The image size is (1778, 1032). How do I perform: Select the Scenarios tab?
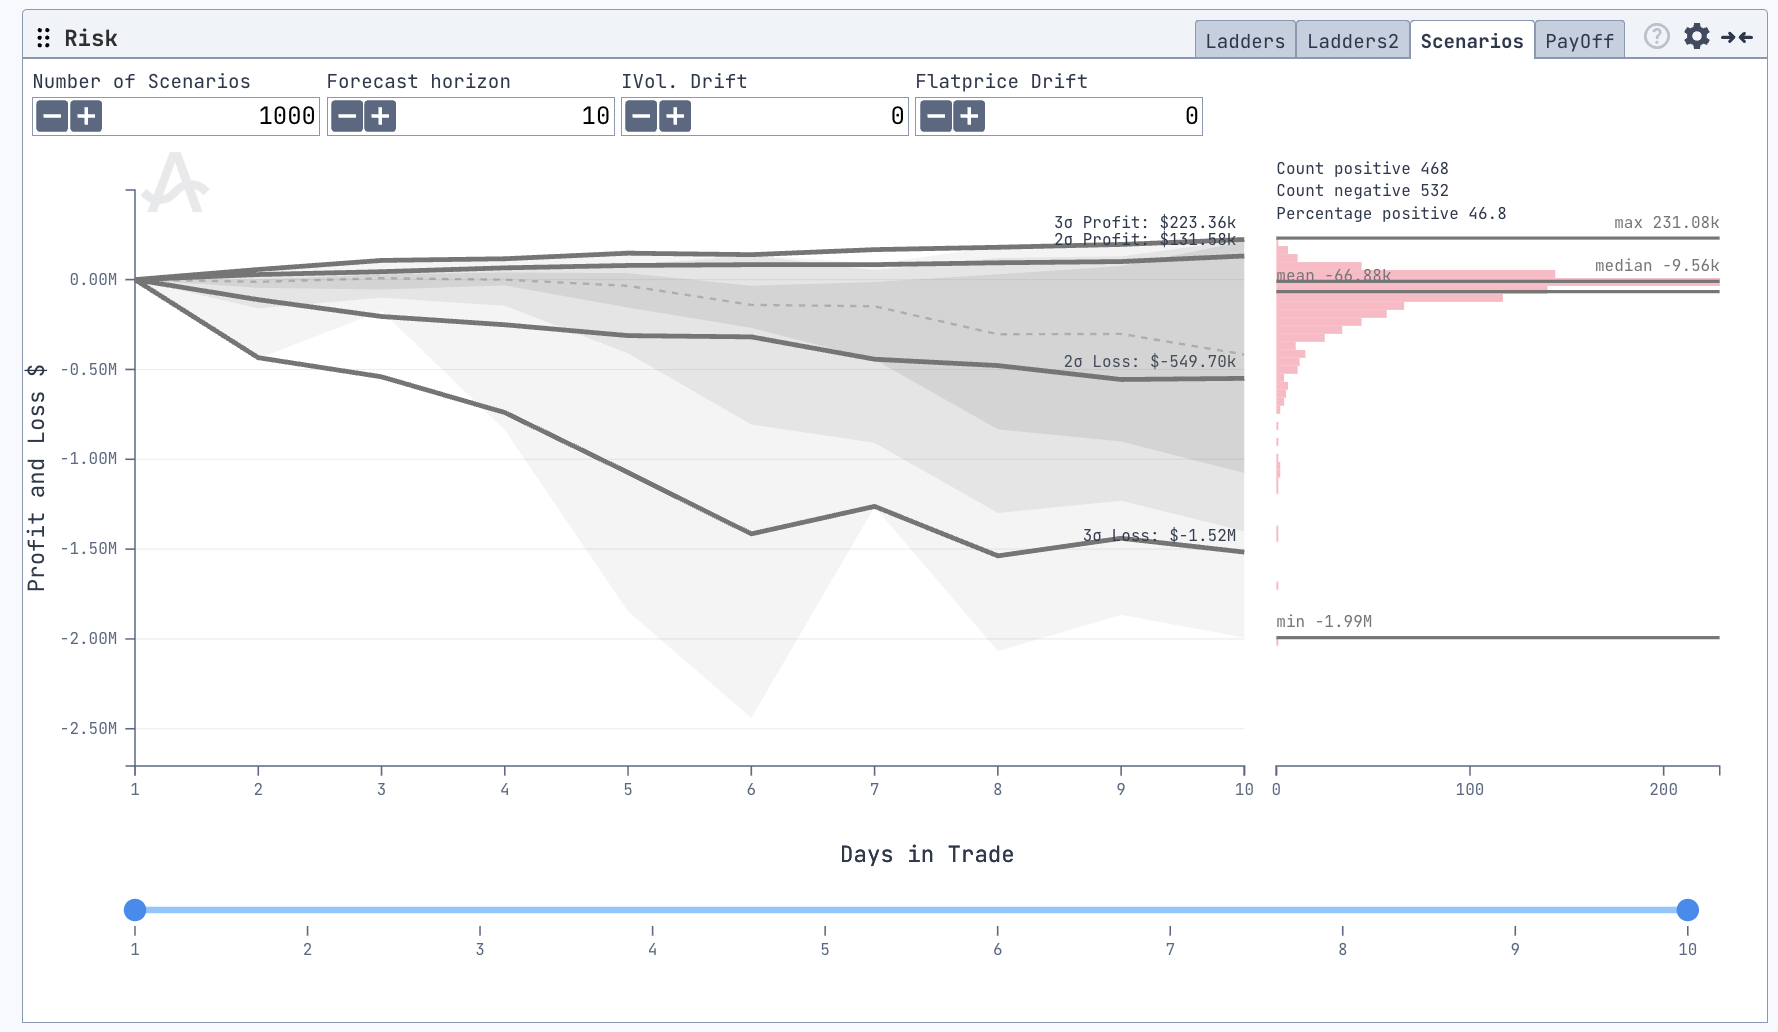click(1471, 41)
